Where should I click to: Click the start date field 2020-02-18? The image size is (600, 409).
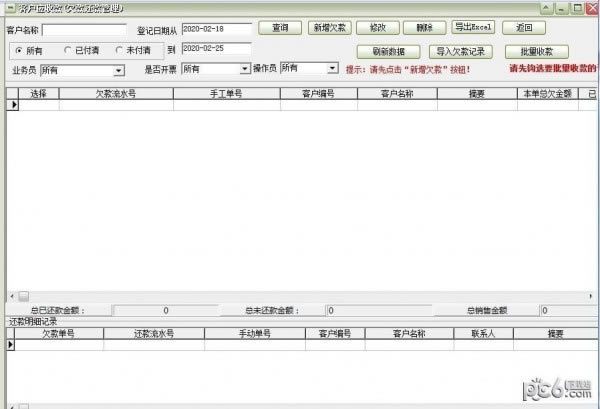(216, 28)
